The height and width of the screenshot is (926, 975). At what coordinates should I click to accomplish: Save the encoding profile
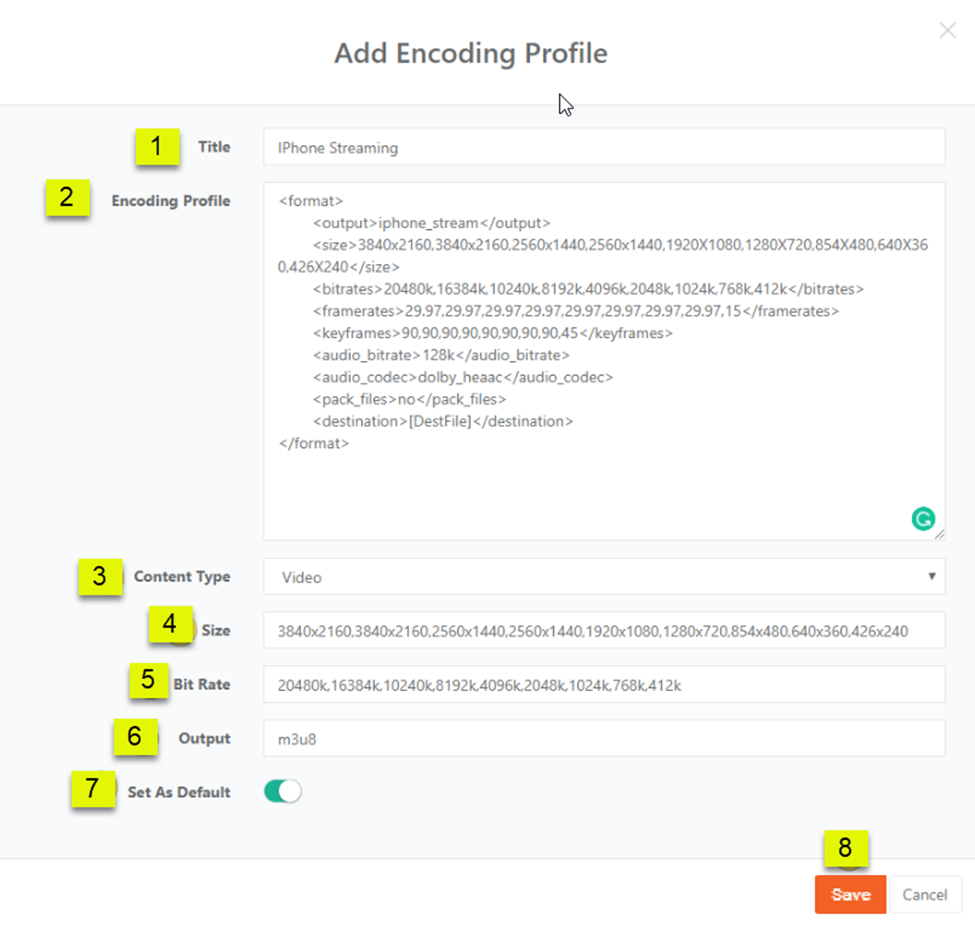point(850,895)
